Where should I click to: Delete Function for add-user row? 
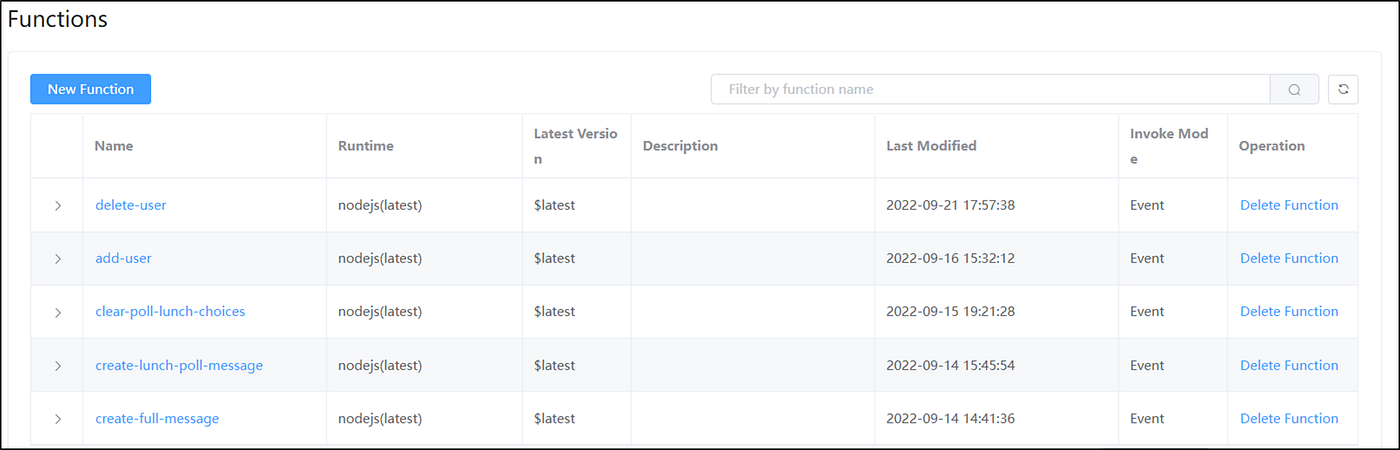coord(1289,258)
